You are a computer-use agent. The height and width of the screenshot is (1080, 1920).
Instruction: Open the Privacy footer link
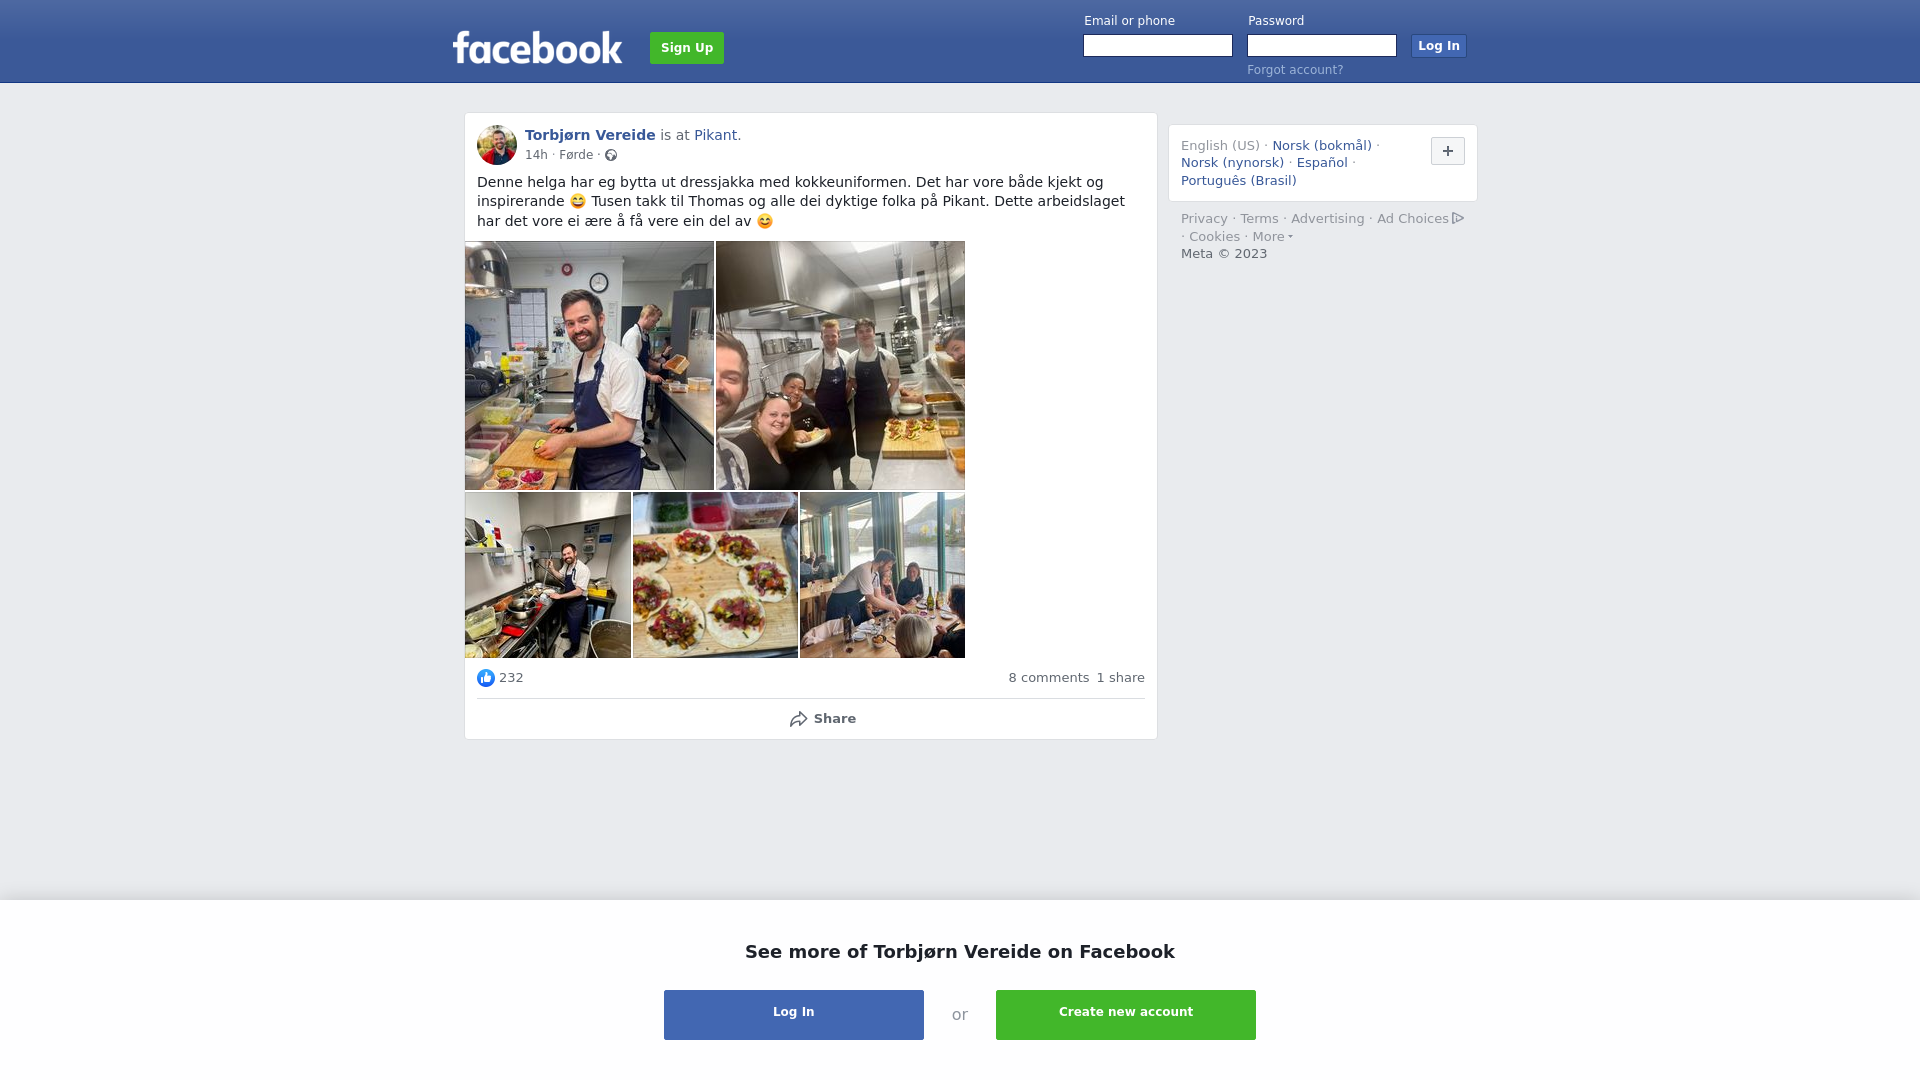tap(1204, 219)
